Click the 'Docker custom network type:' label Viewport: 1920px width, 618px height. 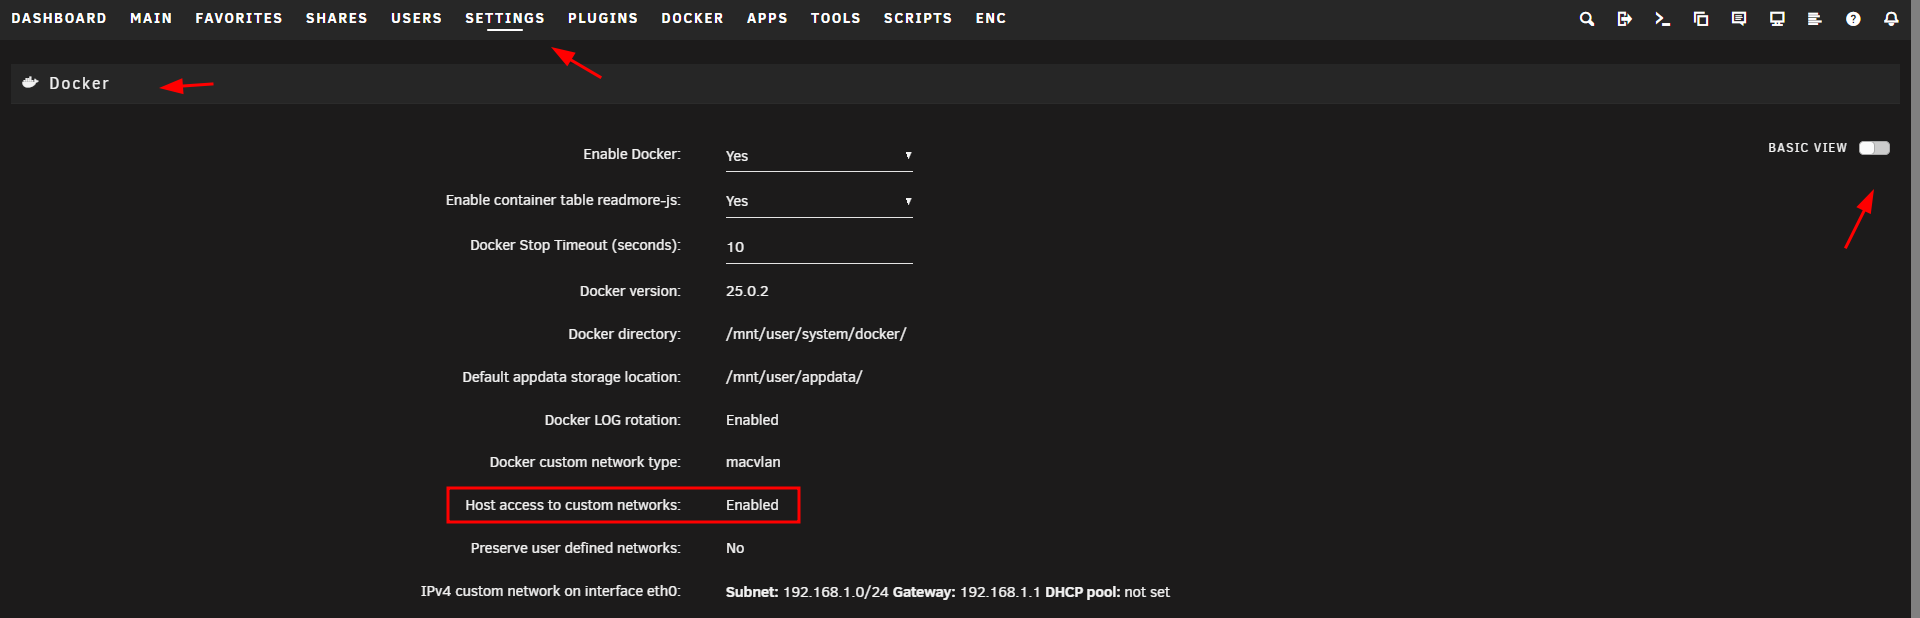click(585, 462)
